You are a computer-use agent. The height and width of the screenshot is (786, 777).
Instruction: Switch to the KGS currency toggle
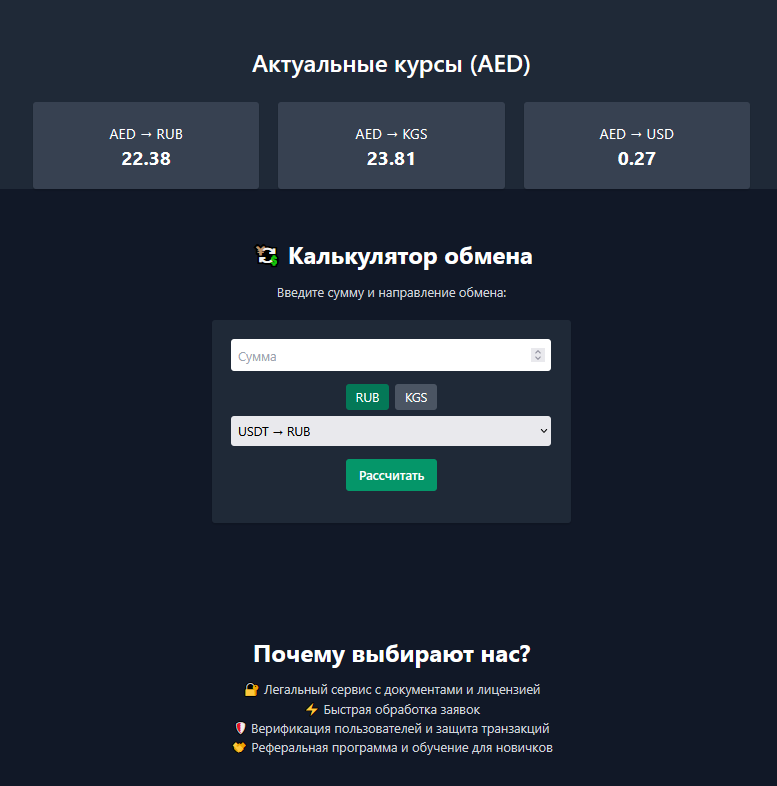click(416, 397)
